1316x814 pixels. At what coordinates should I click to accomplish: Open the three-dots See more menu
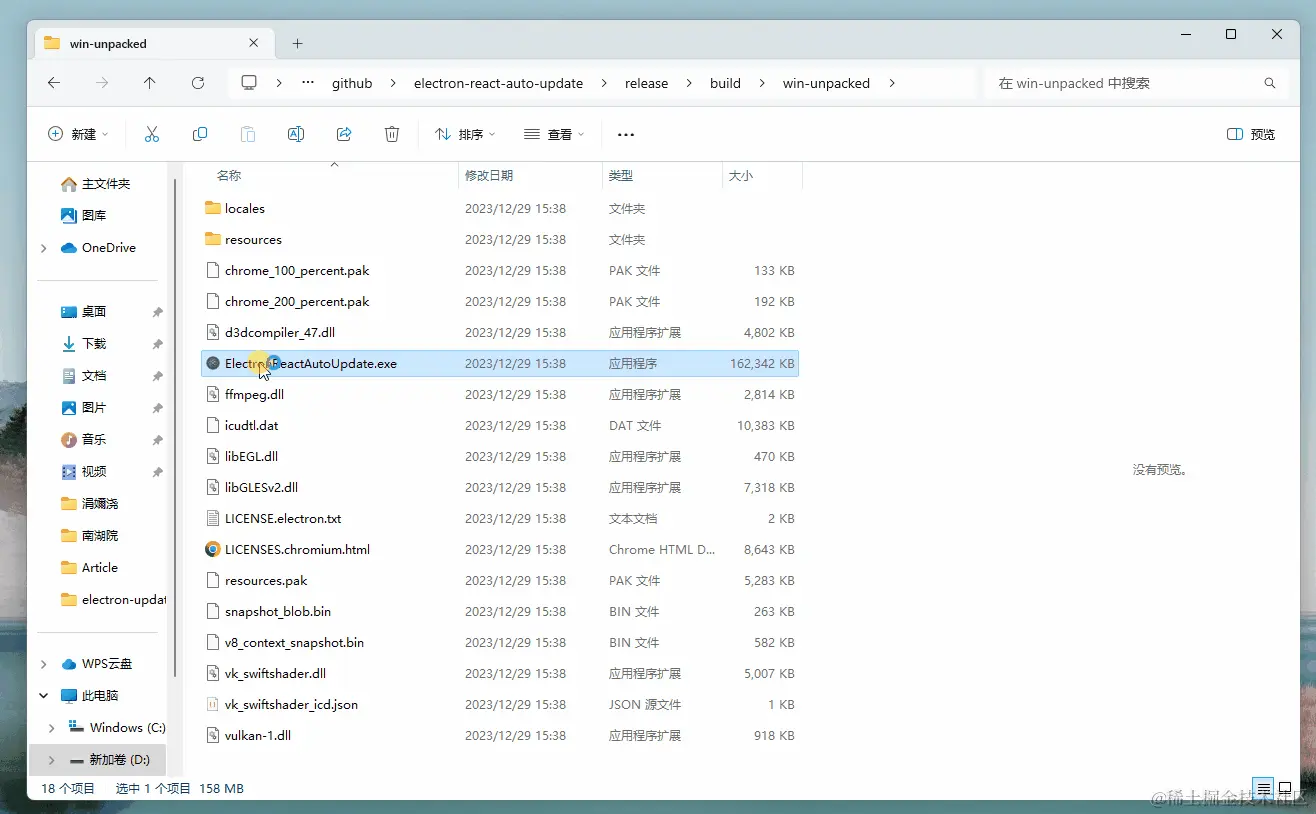pos(626,134)
